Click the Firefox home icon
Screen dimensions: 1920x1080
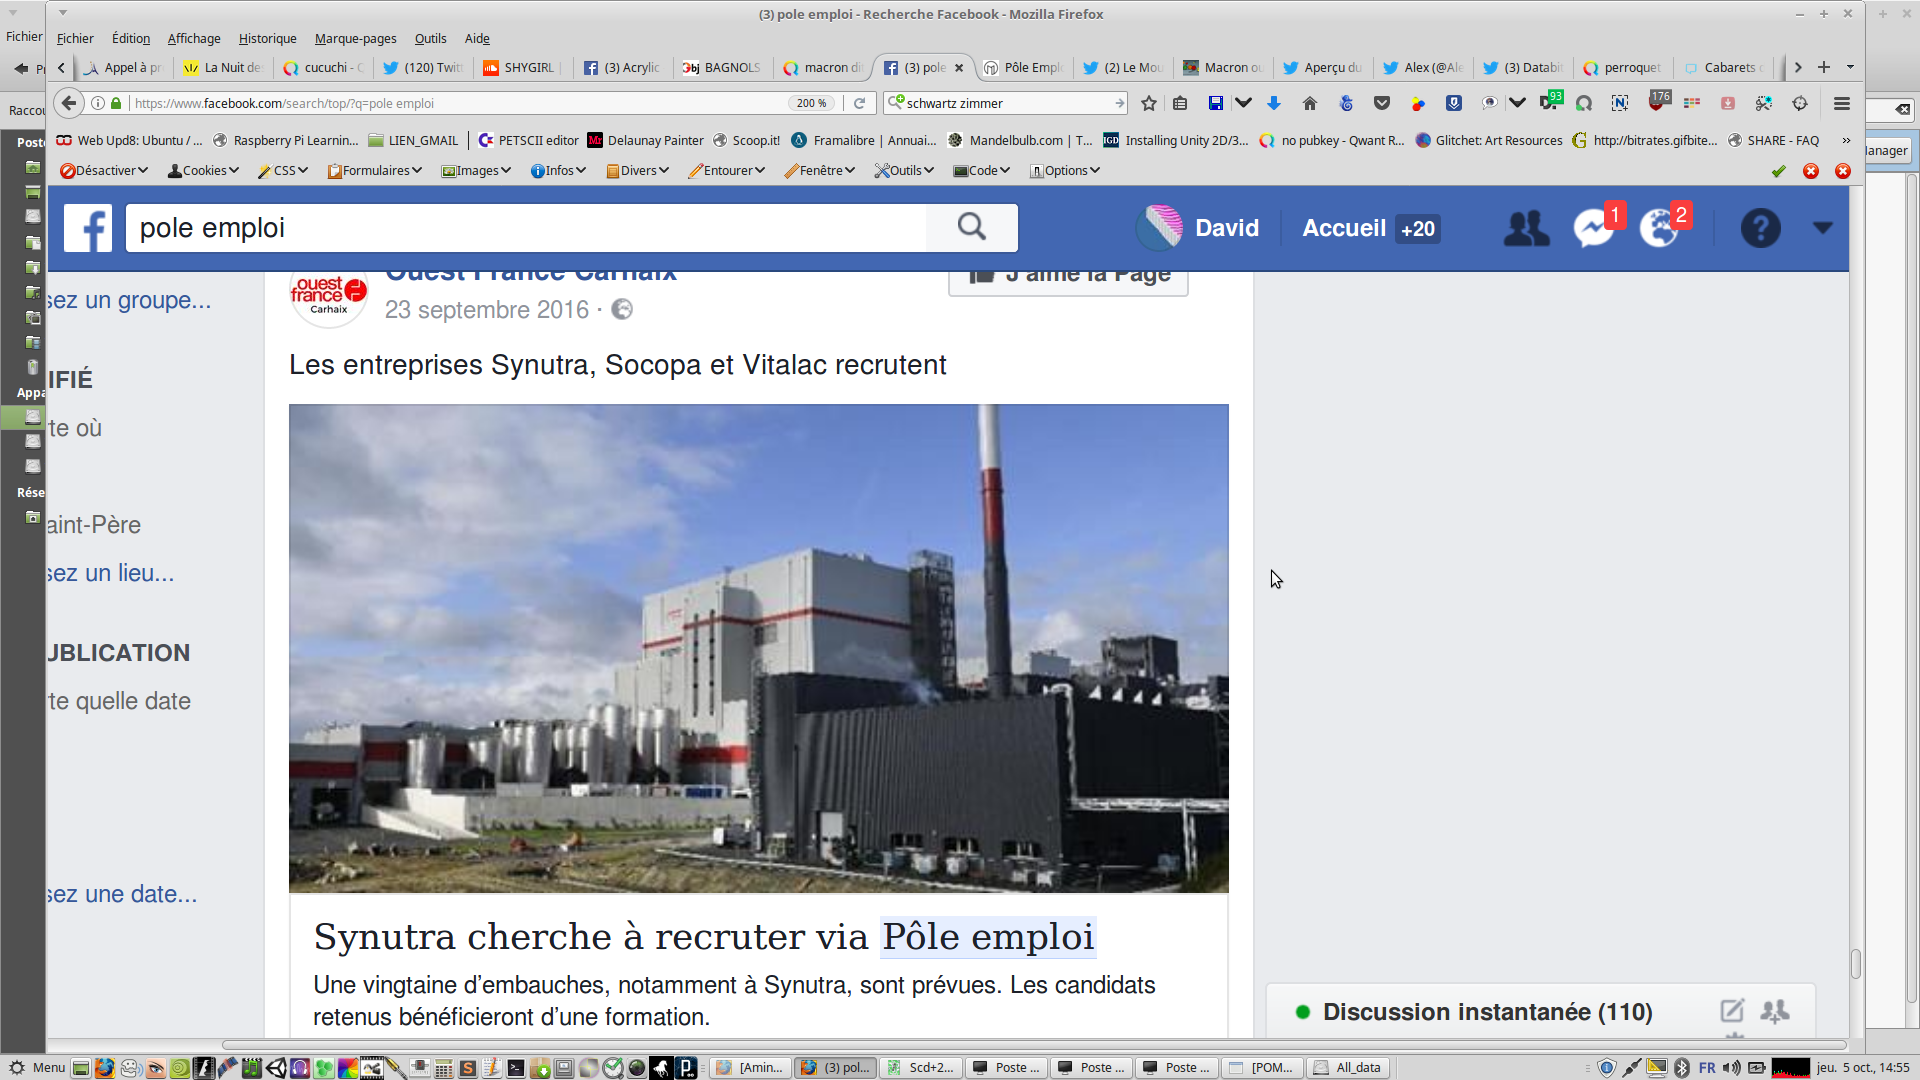pos(1310,103)
